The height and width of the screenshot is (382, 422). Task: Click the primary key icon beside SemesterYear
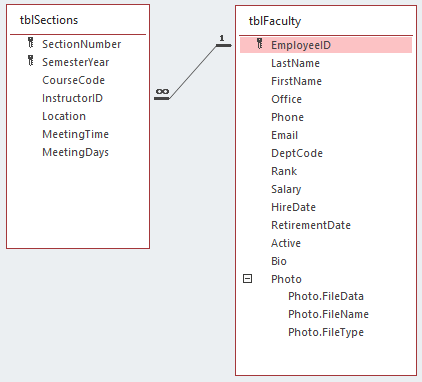31,61
